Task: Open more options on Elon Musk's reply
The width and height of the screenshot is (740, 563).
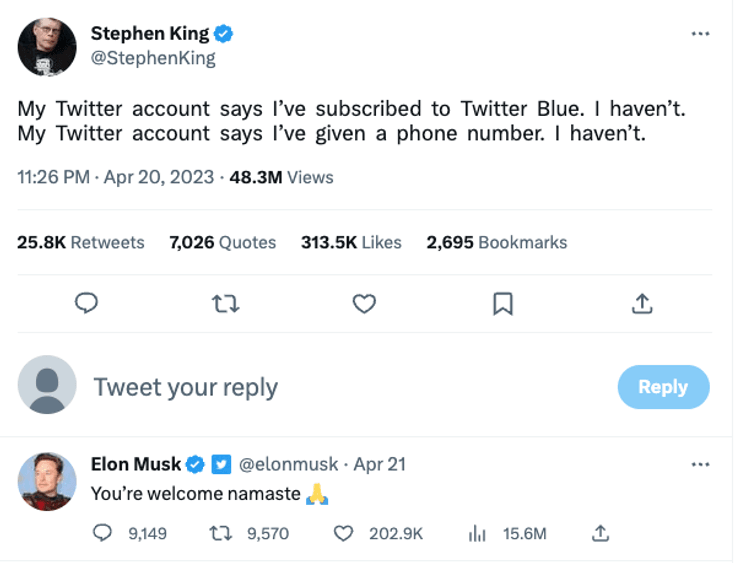Action: pyautogui.click(x=700, y=464)
